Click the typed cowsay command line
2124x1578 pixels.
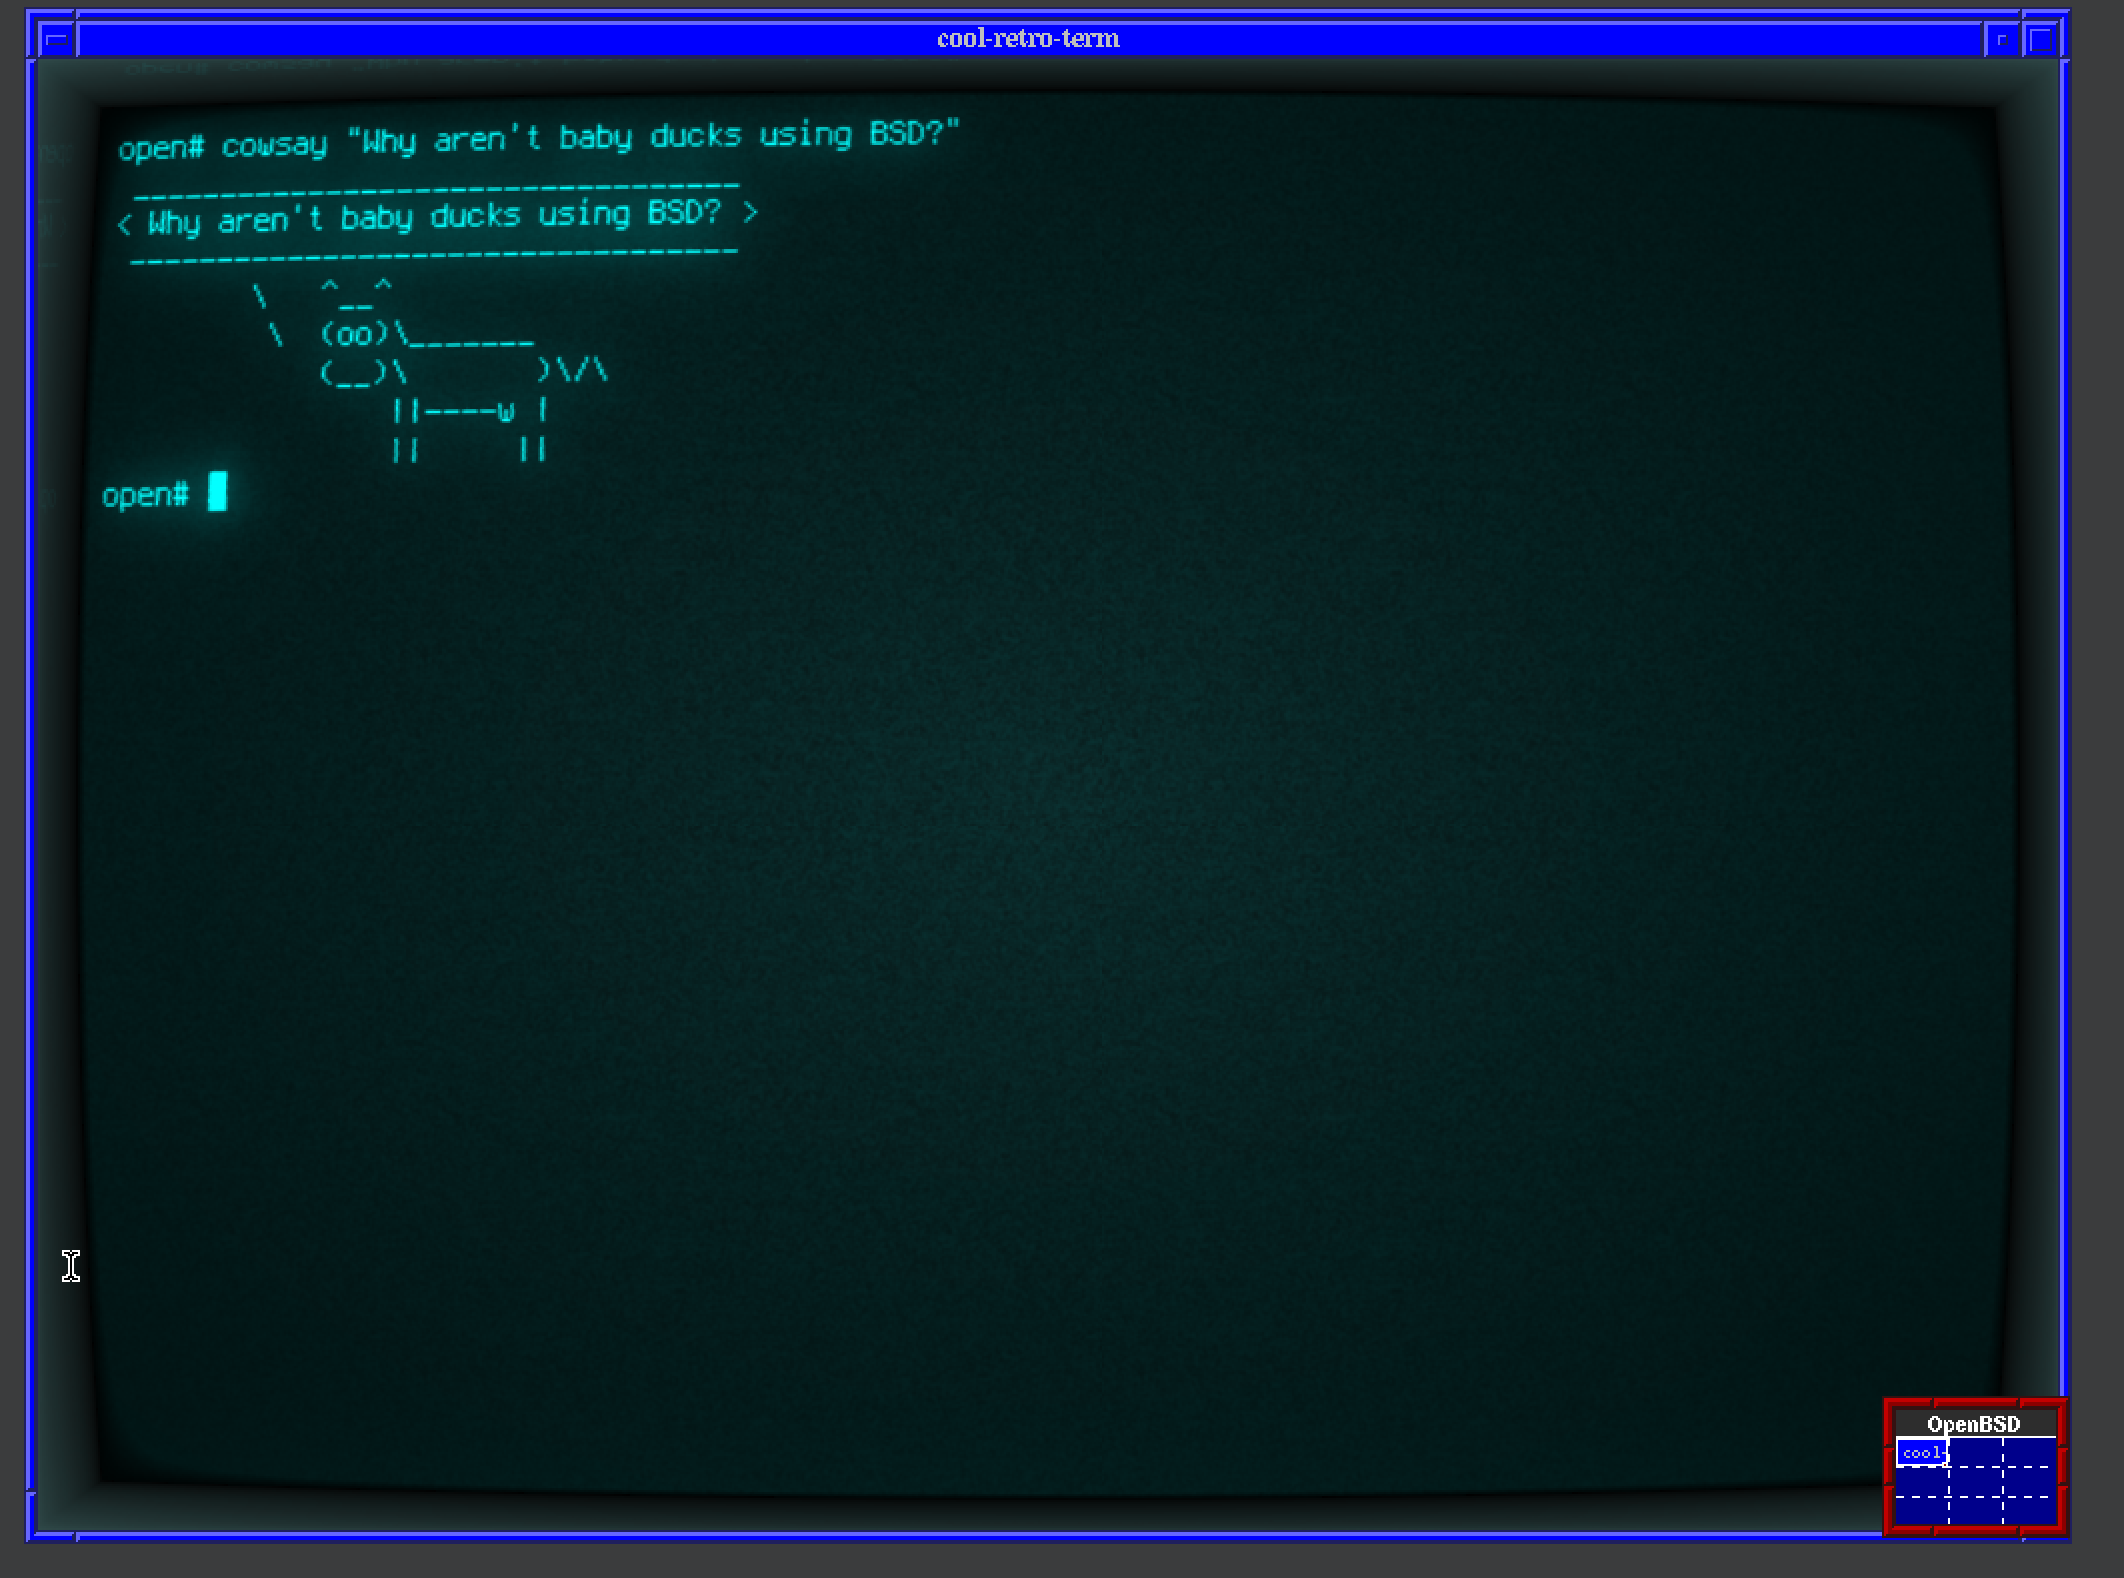pyautogui.click(x=539, y=140)
